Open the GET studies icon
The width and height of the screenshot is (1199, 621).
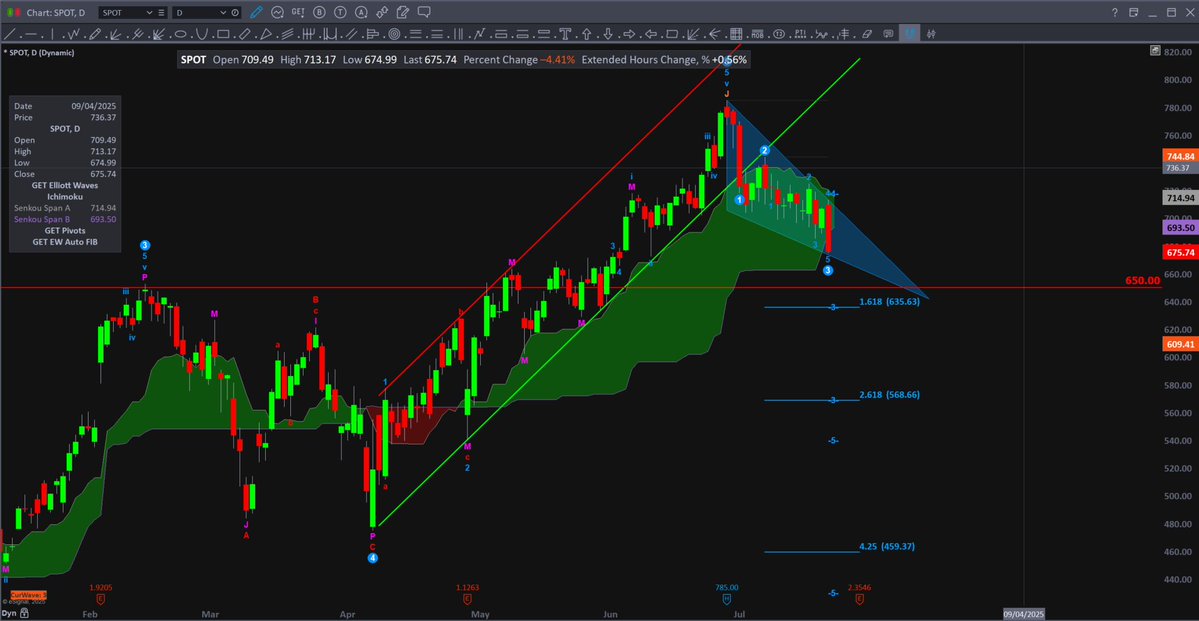coord(298,12)
